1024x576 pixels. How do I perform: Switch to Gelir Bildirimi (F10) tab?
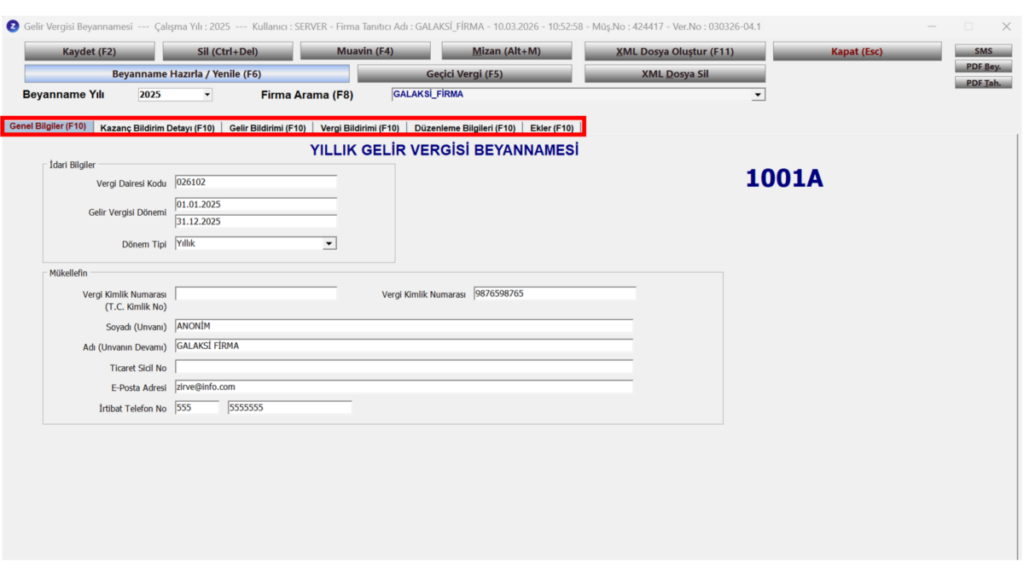(x=267, y=128)
